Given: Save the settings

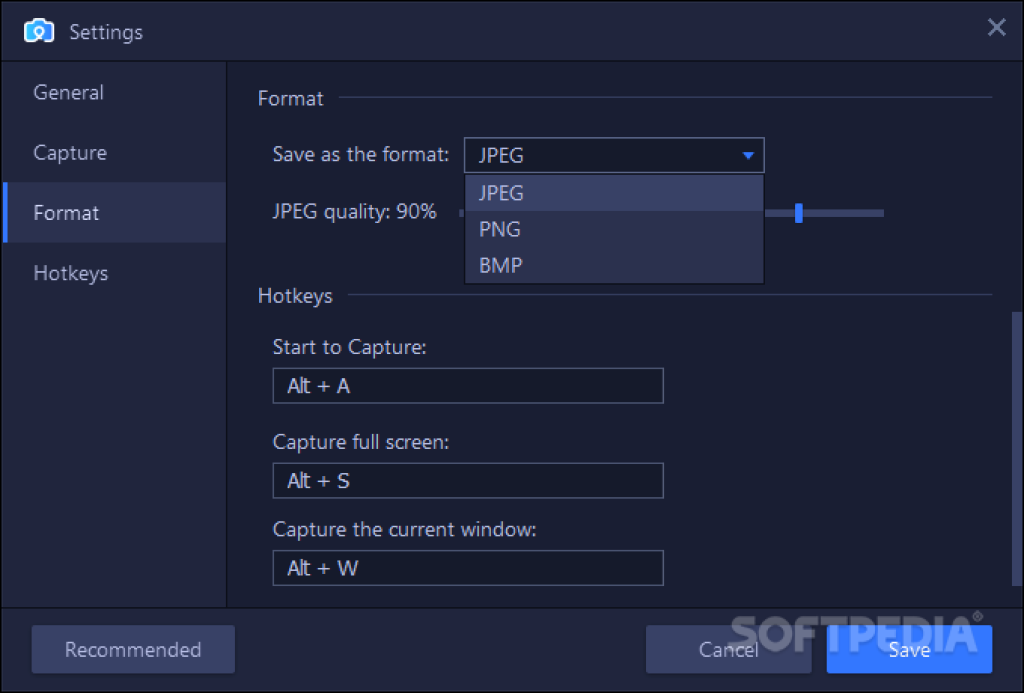Looking at the screenshot, I should [909, 649].
